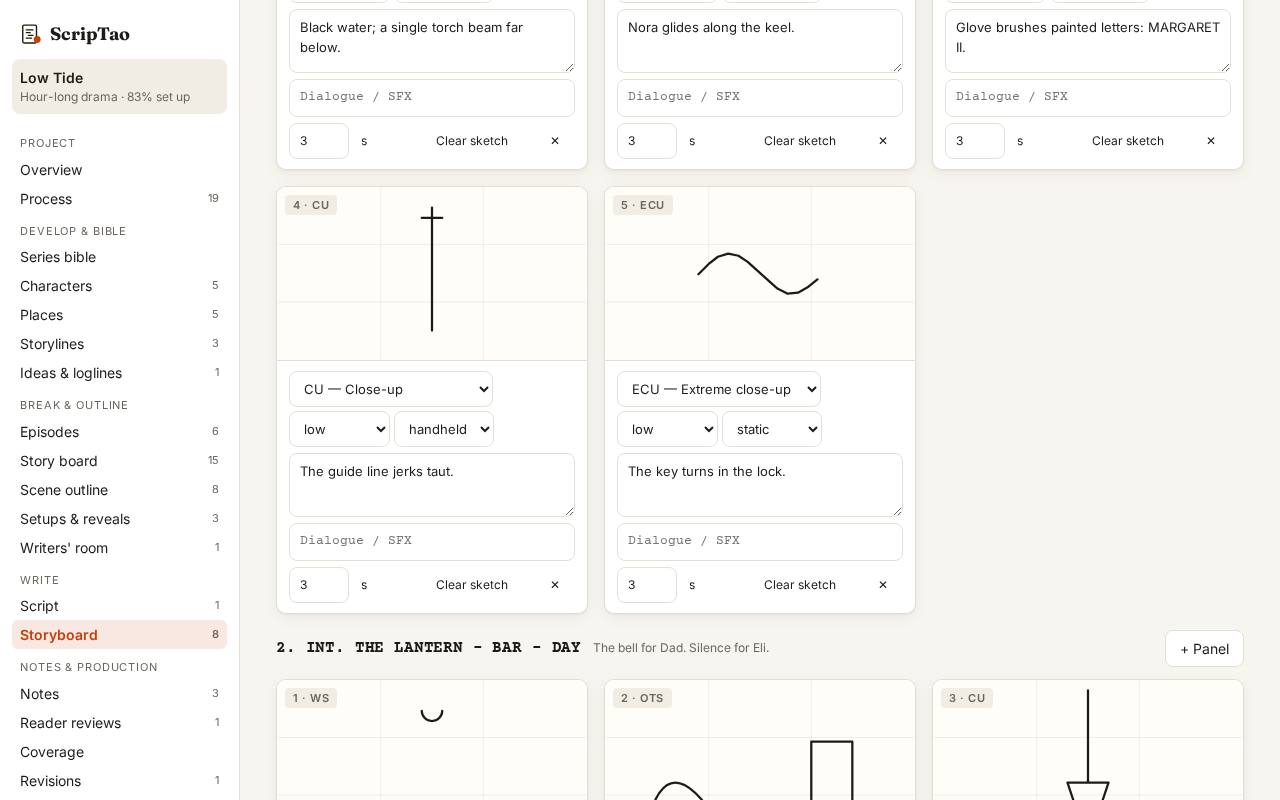Delete the Black water panel via ×
Viewport: 1280px width, 800px height.
point(555,141)
